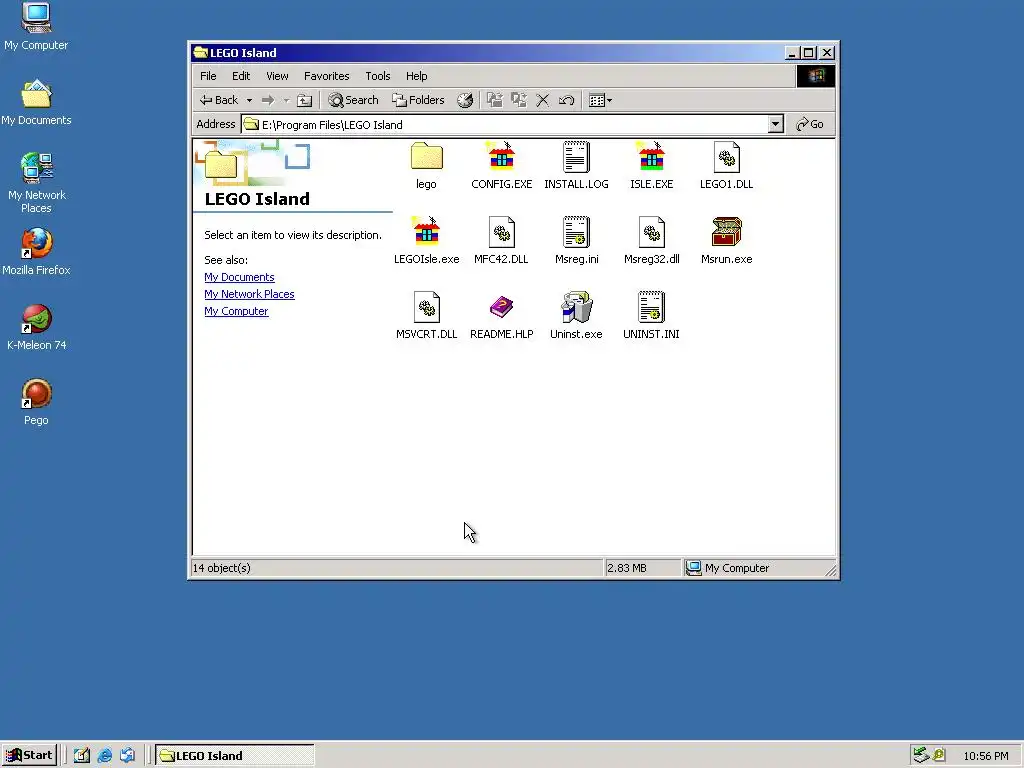The height and width of the screenshot is (768, 1024).
Task: Follow the My Computer link
Action: (236, 311)
